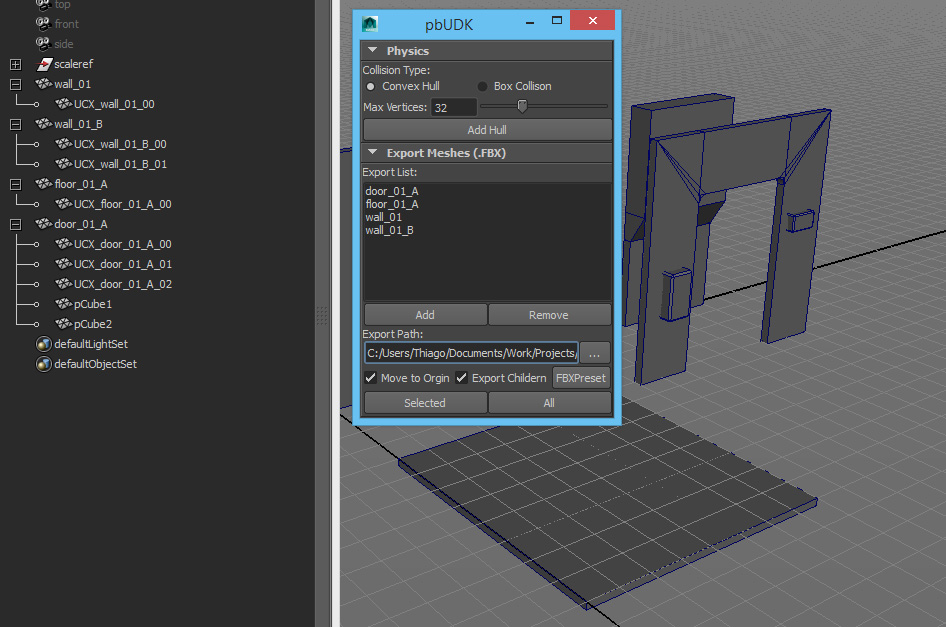Screen dimensions: 946x627
Task: Click mesh icon of pCube1
Action: tap(63, 304)
